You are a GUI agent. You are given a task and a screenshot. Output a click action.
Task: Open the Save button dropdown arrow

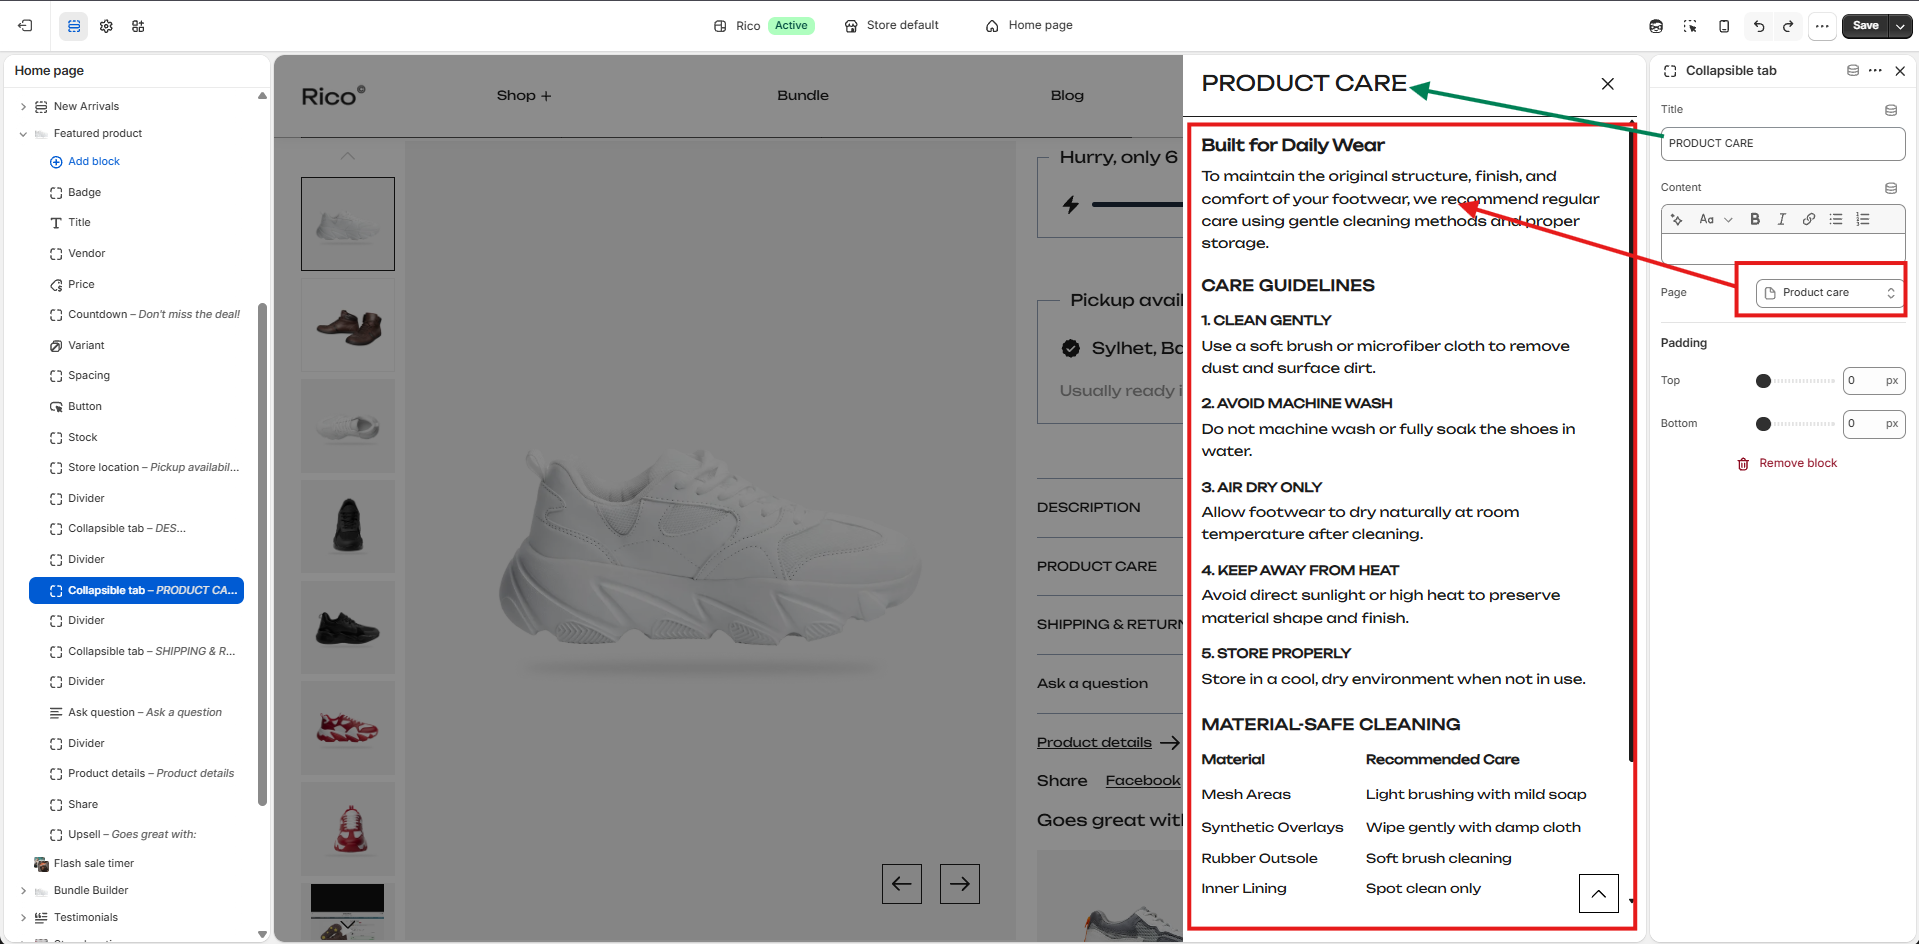click(1901, 26)
